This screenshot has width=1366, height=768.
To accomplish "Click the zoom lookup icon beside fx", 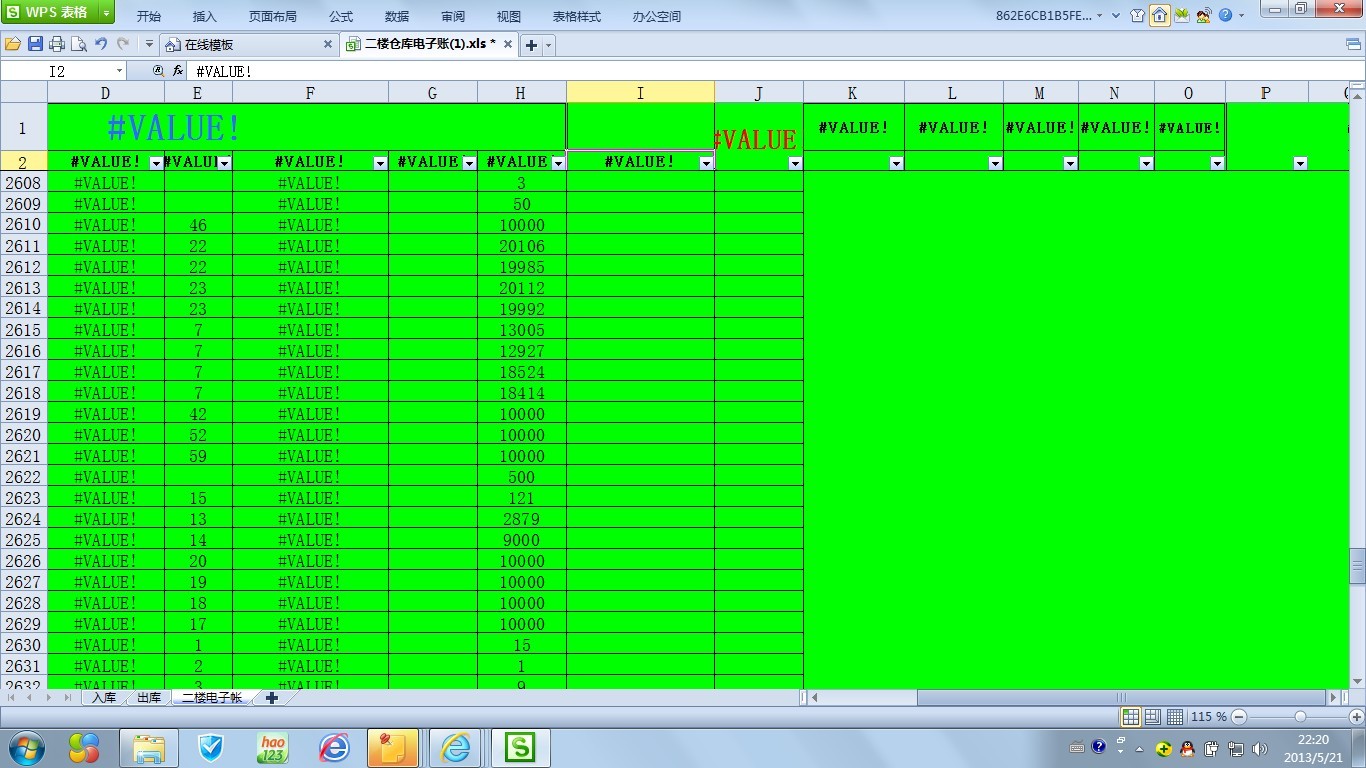I will coord(158,71).
